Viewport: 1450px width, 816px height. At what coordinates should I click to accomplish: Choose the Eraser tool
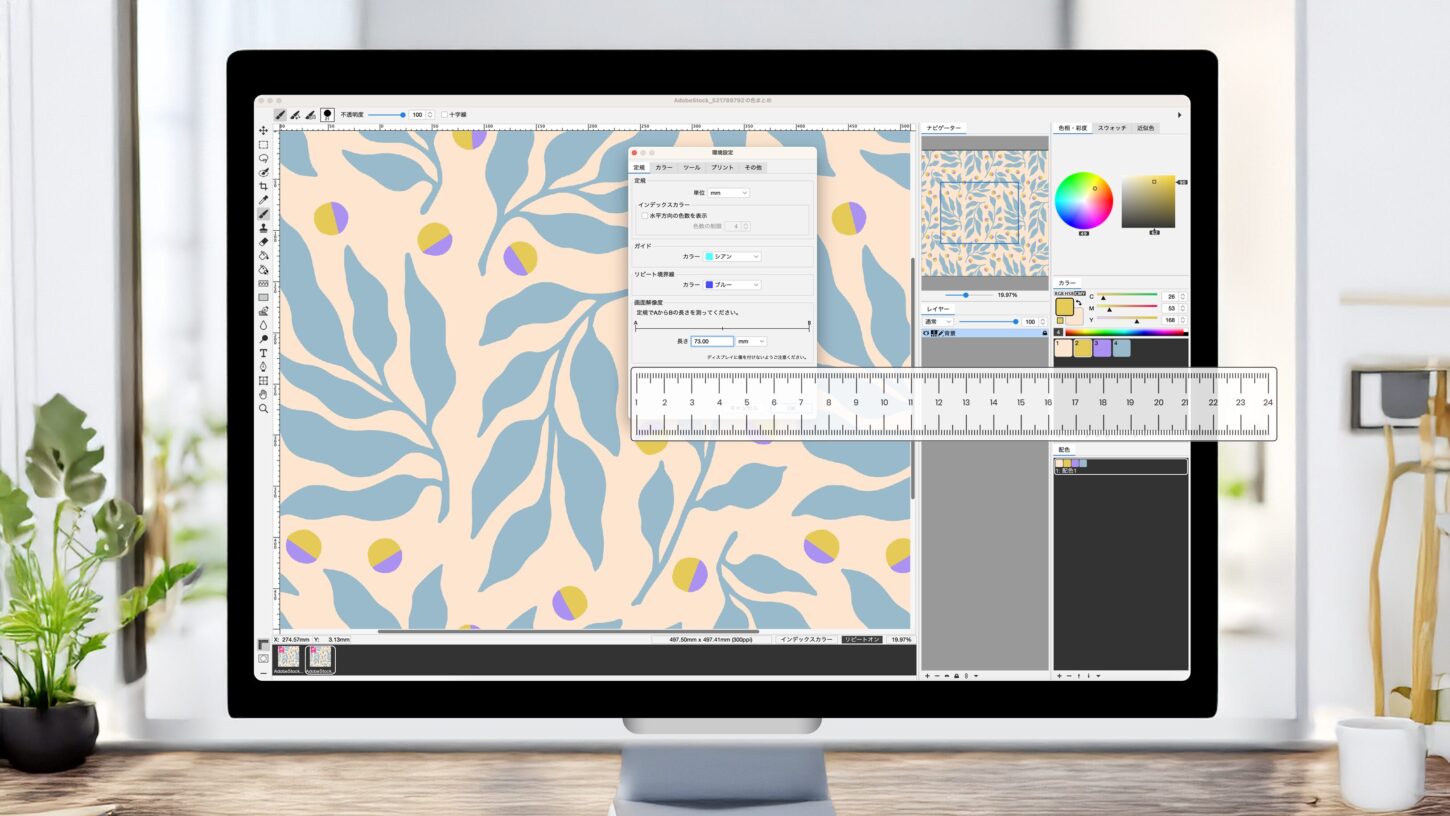coord(263,241)
